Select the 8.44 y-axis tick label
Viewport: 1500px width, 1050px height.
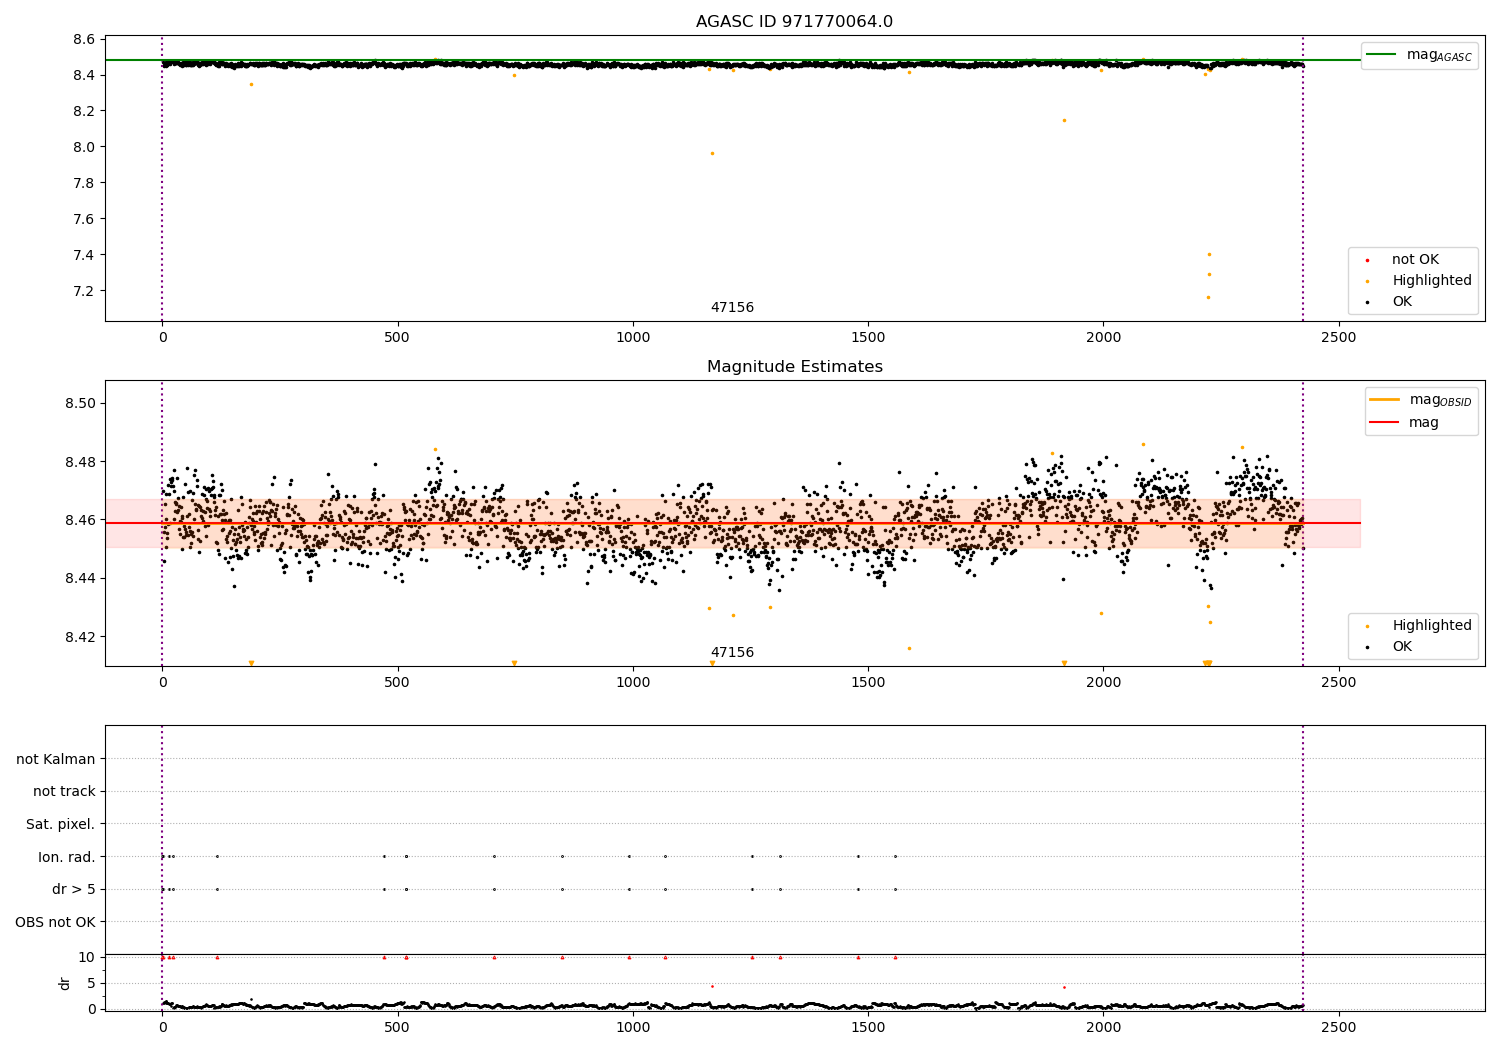point(81,579)
